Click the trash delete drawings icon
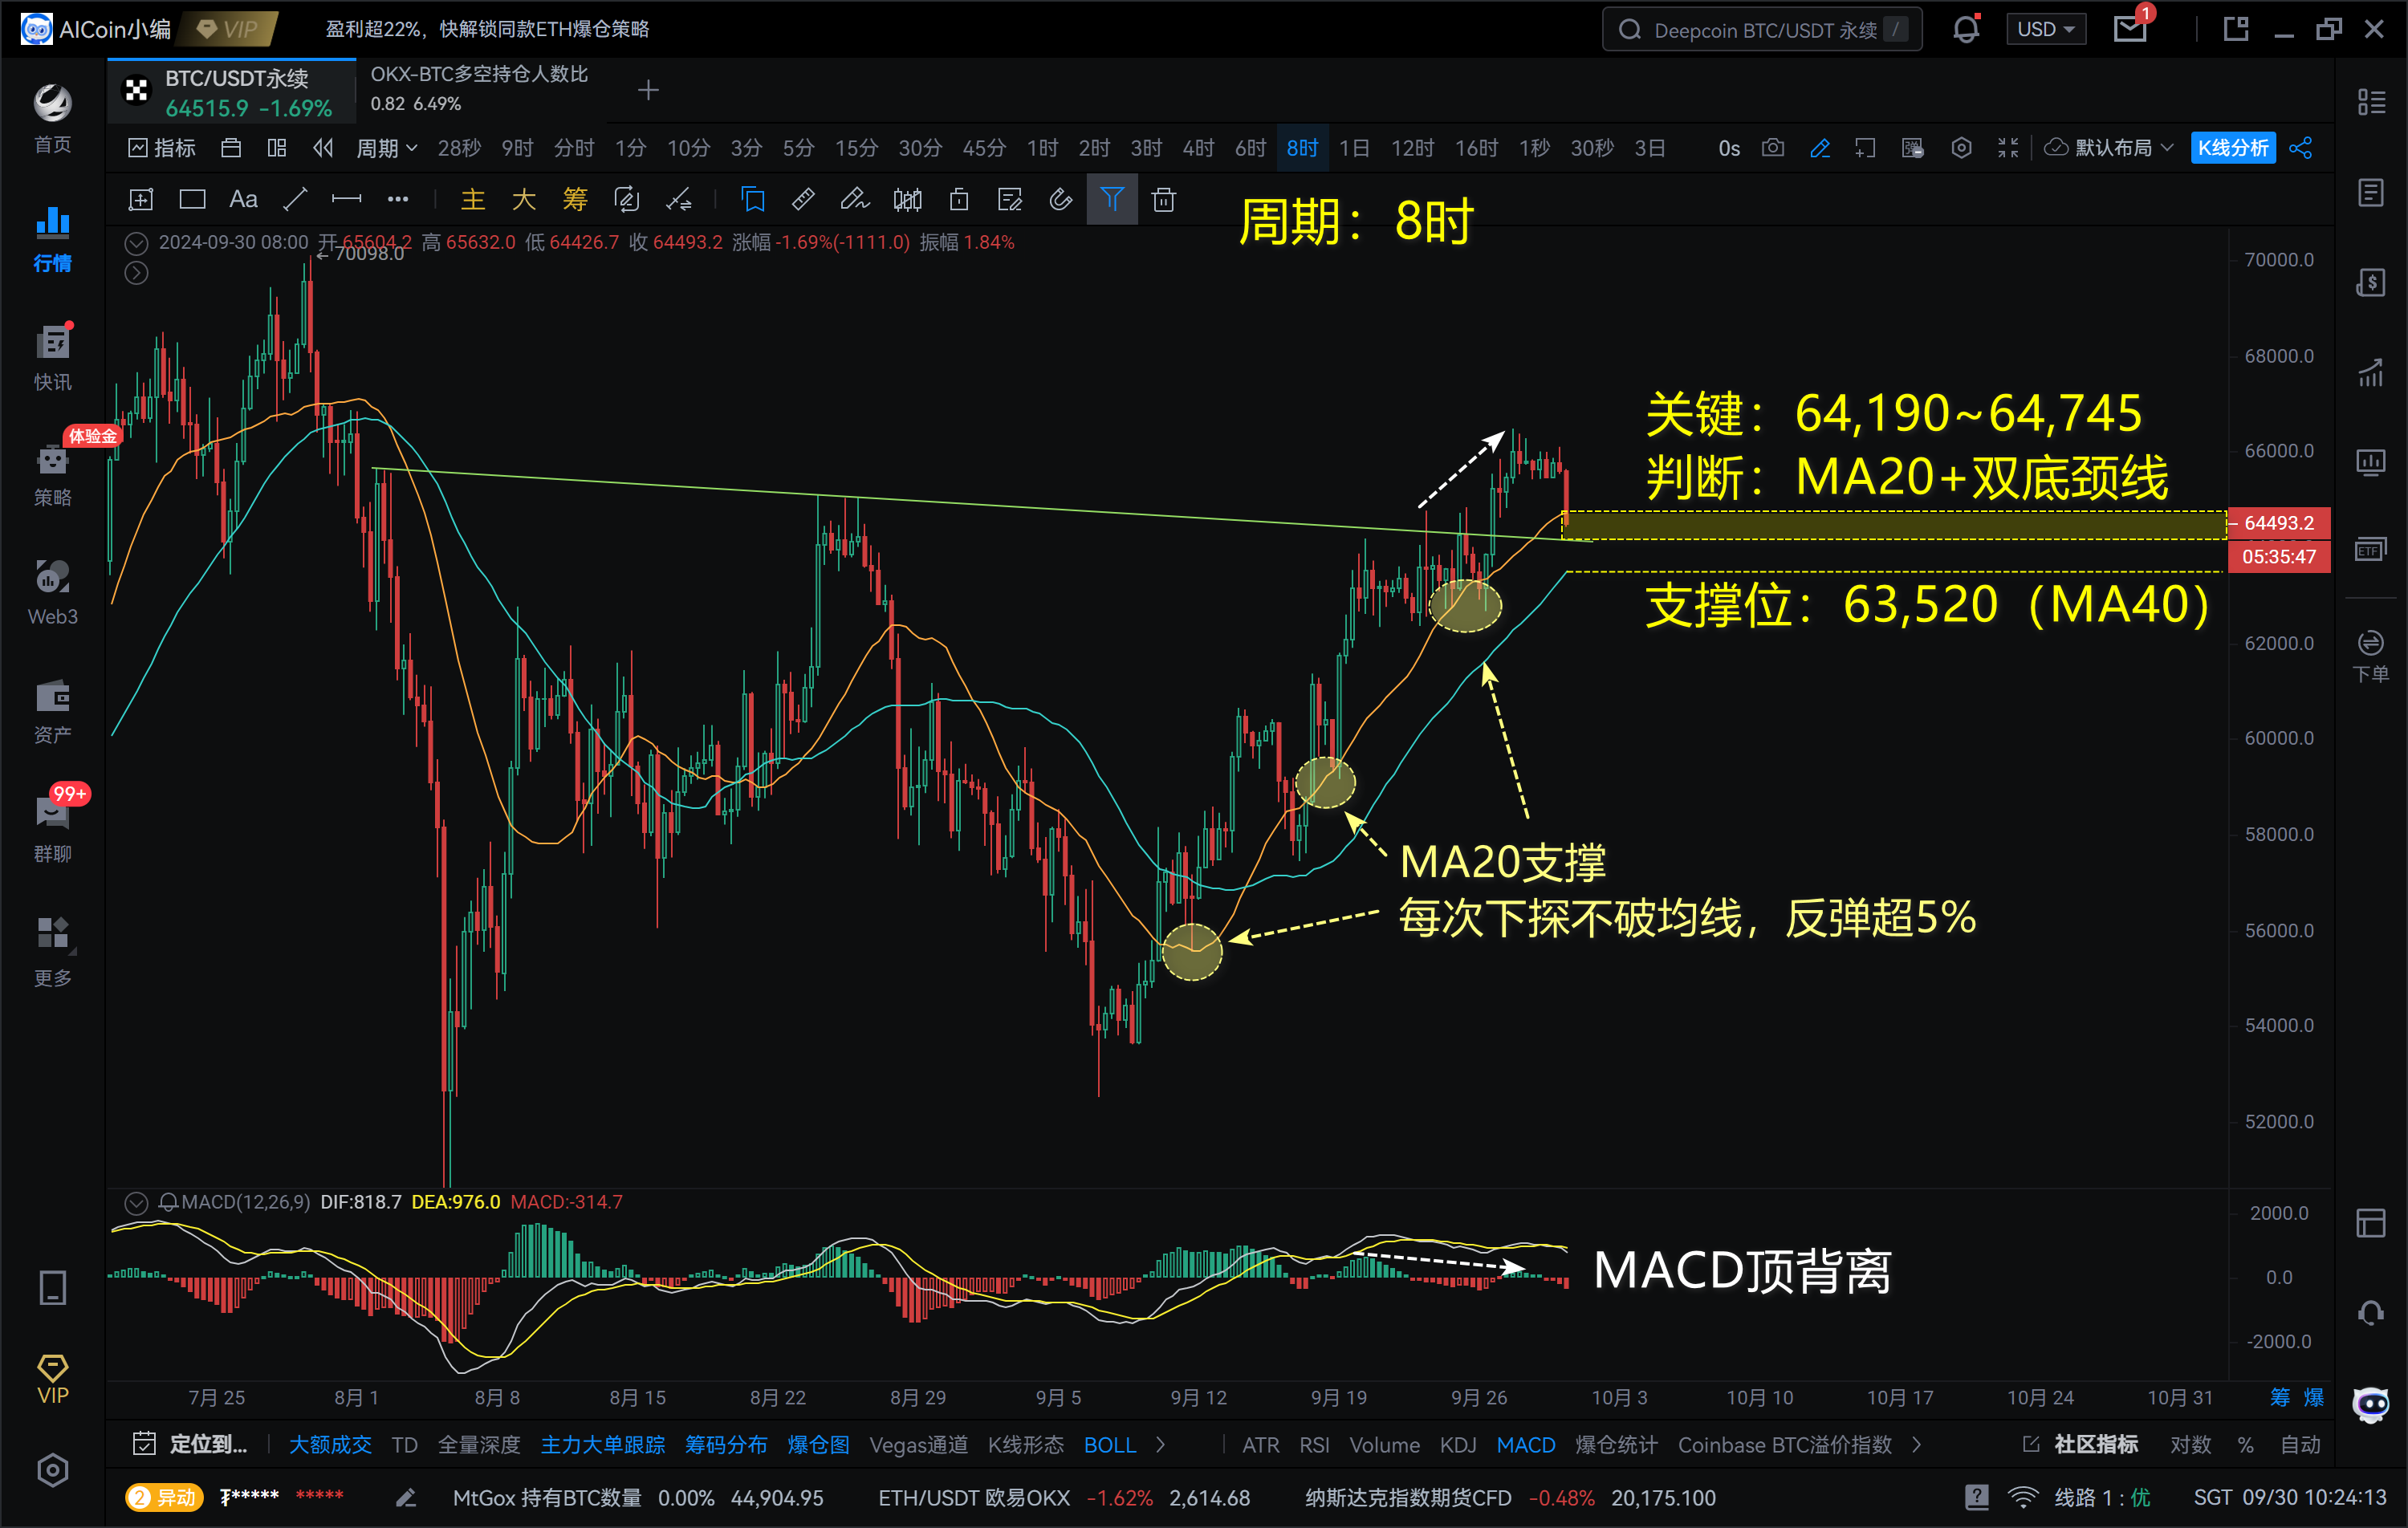The height and width of the screenshot is (1528, 2408). 1163,200
